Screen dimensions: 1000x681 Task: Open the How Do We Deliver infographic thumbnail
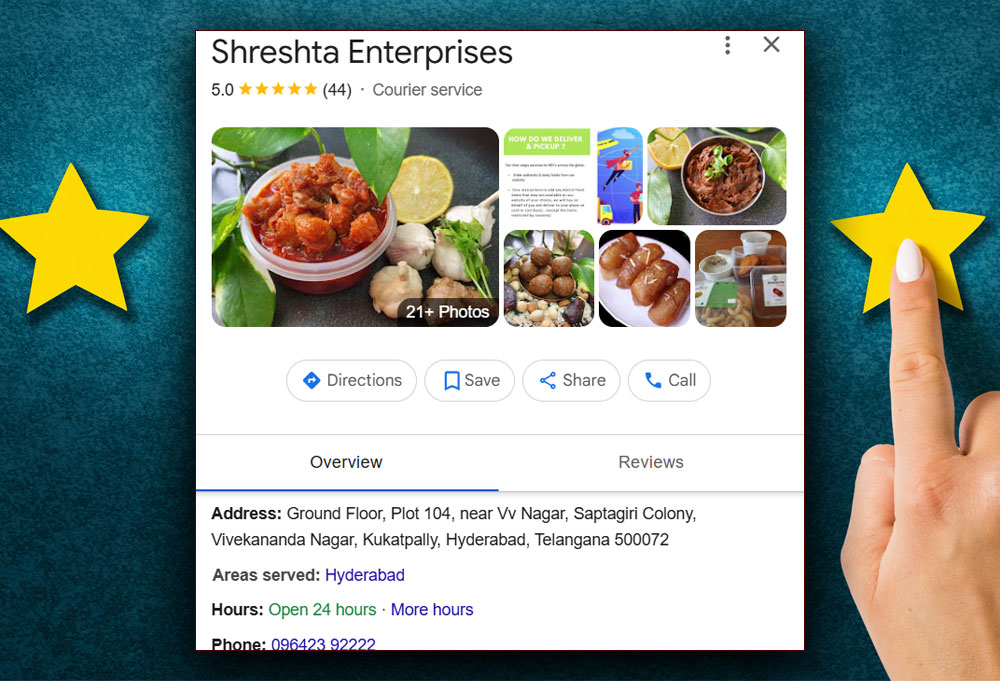coord(547,176)
